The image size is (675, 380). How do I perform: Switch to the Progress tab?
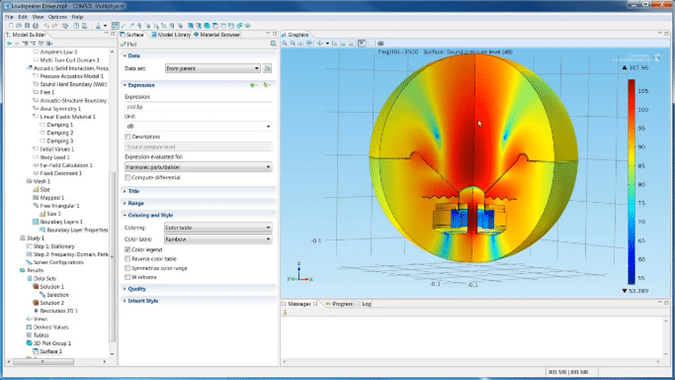[x=339, y=304]
